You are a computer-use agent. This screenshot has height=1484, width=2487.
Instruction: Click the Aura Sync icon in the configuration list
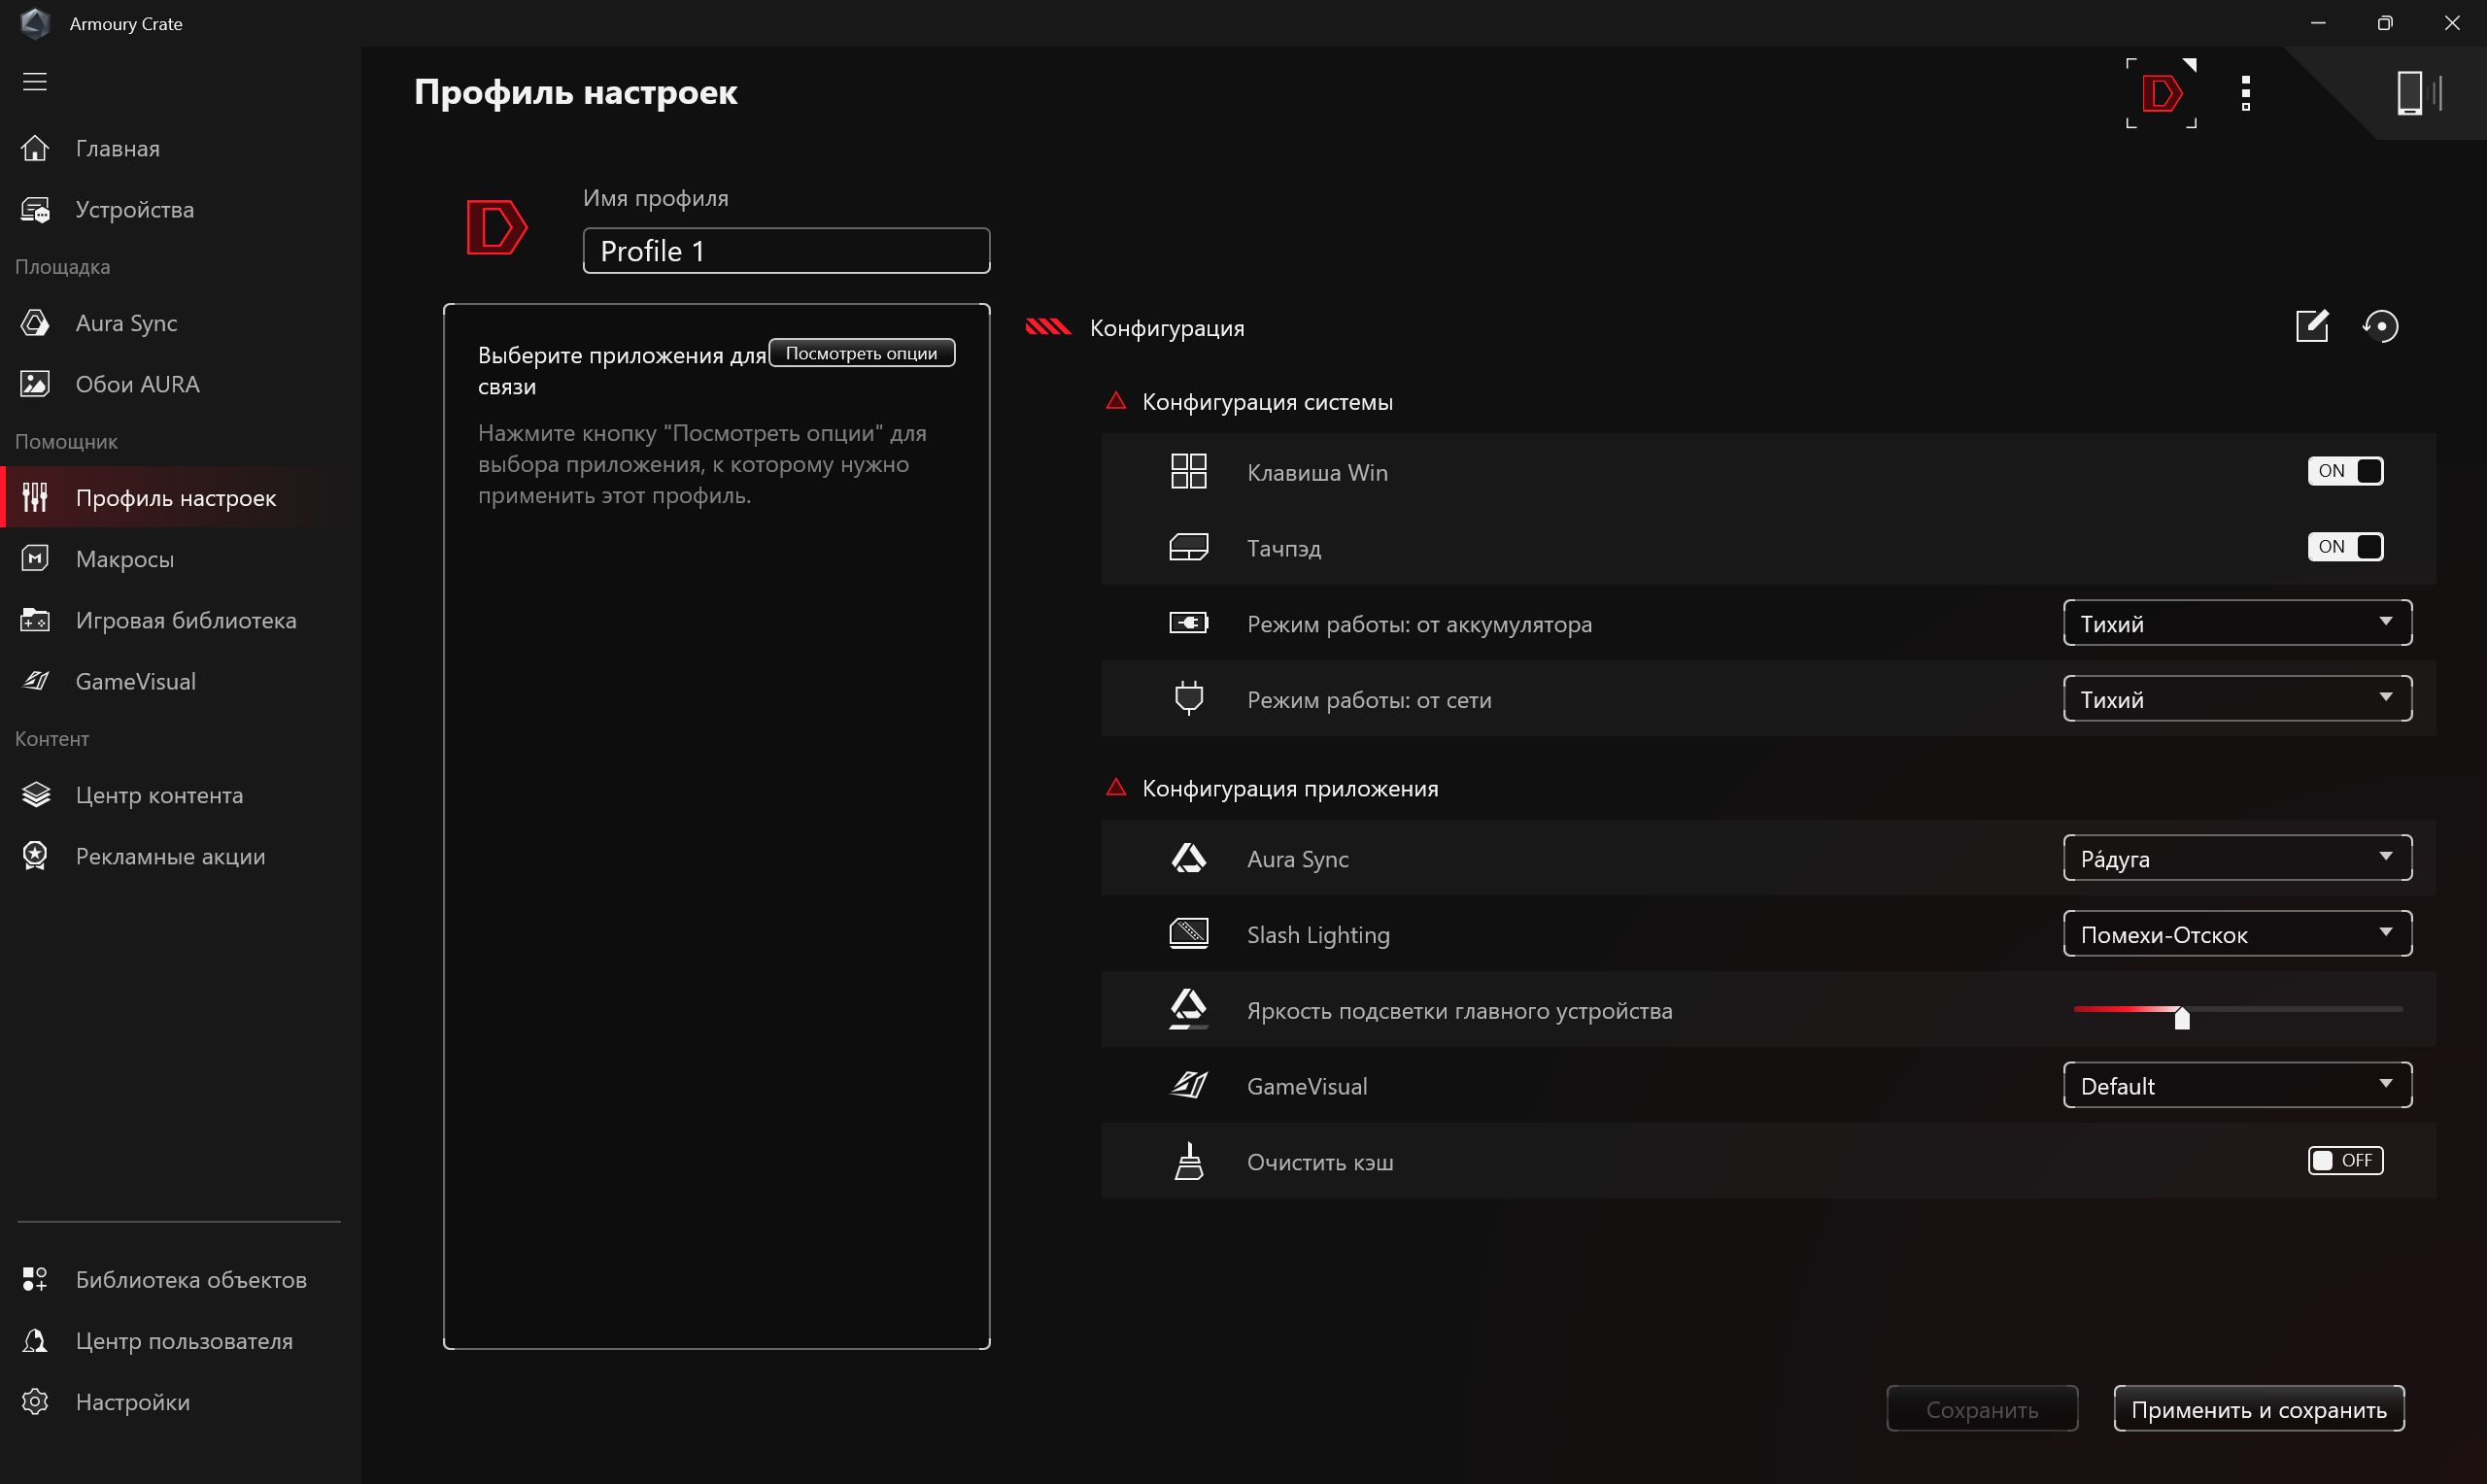click(x=1189, y=858)
